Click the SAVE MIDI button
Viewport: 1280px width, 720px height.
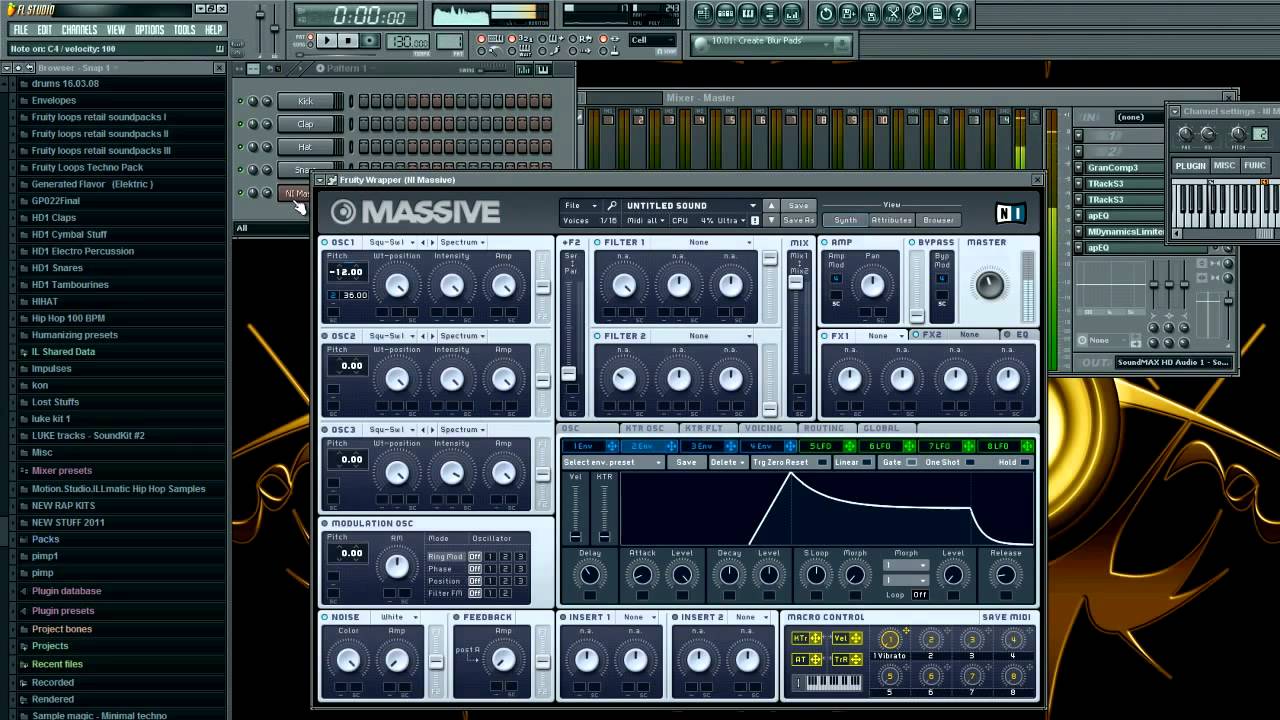coord(1007,617)
